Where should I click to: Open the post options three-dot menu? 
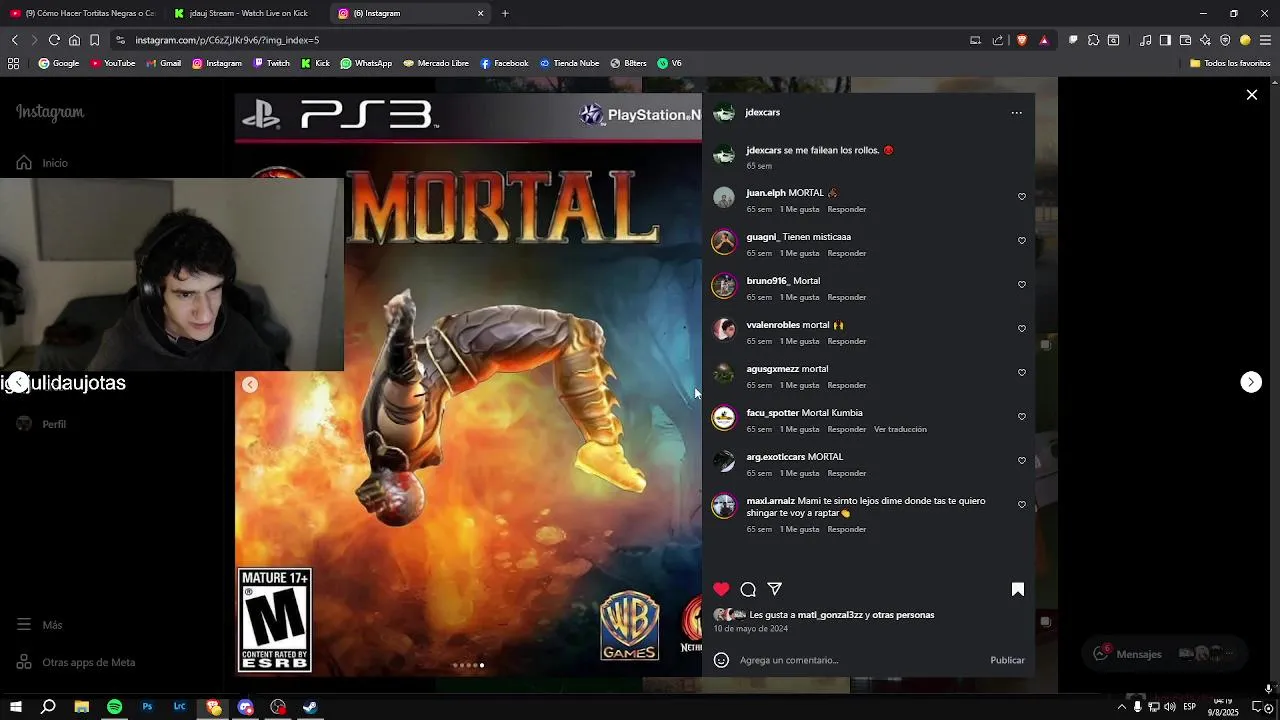1016,113
